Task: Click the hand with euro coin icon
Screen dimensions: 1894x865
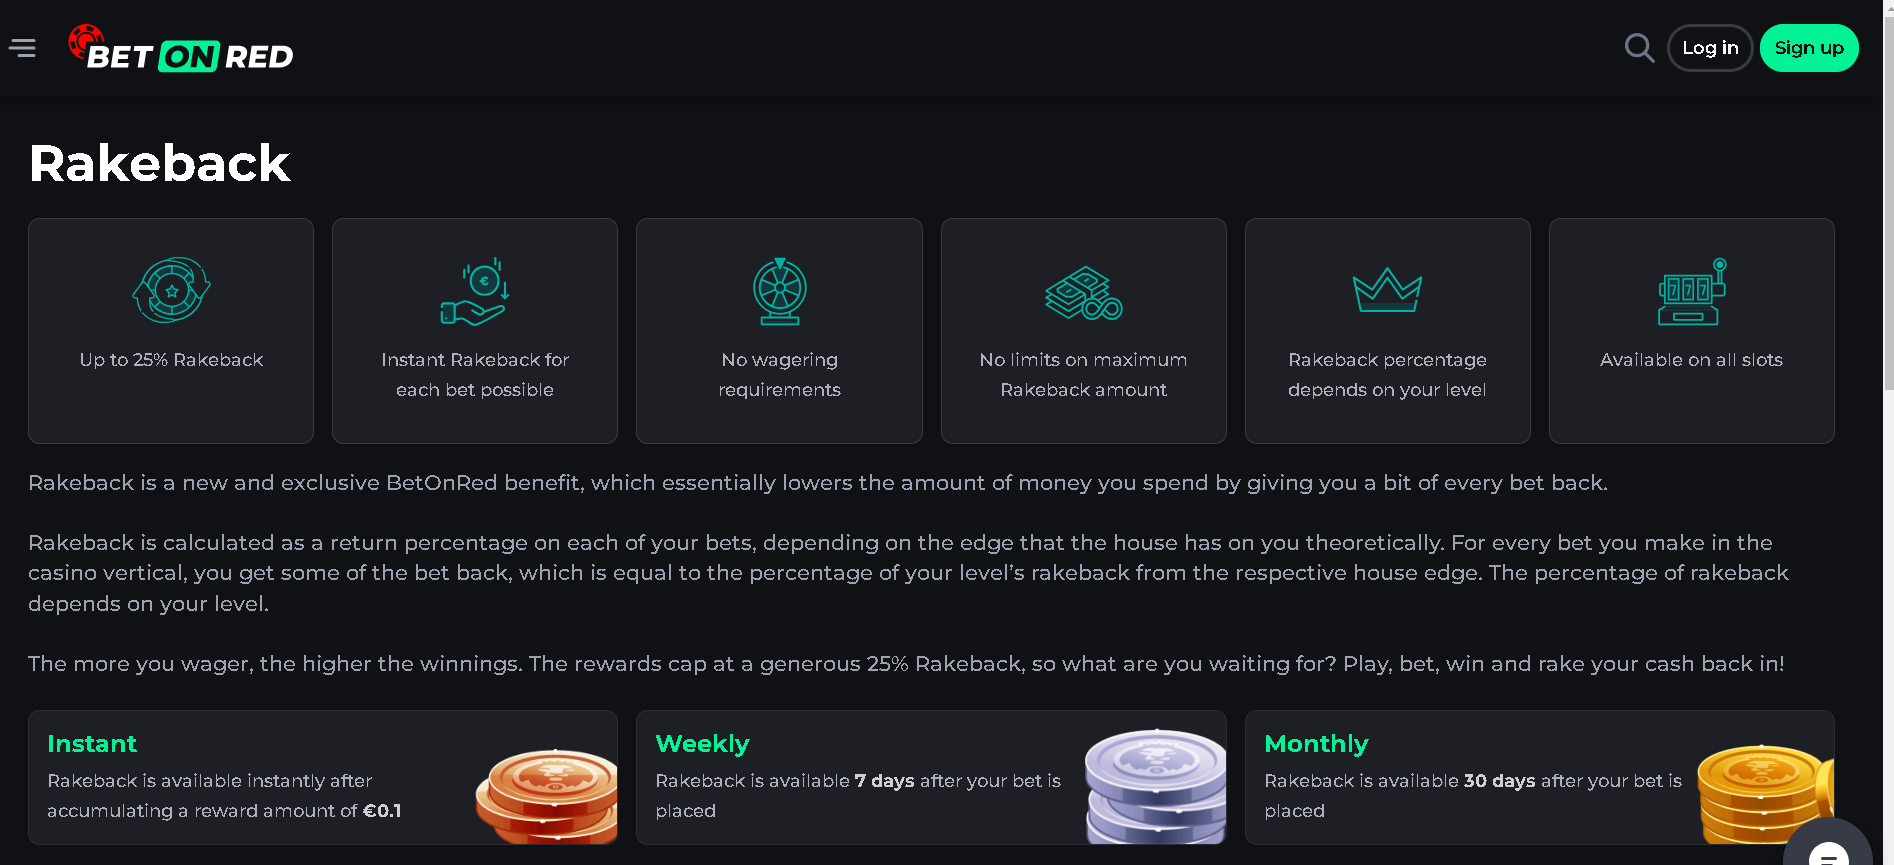Action: click(x=475, y=293)
